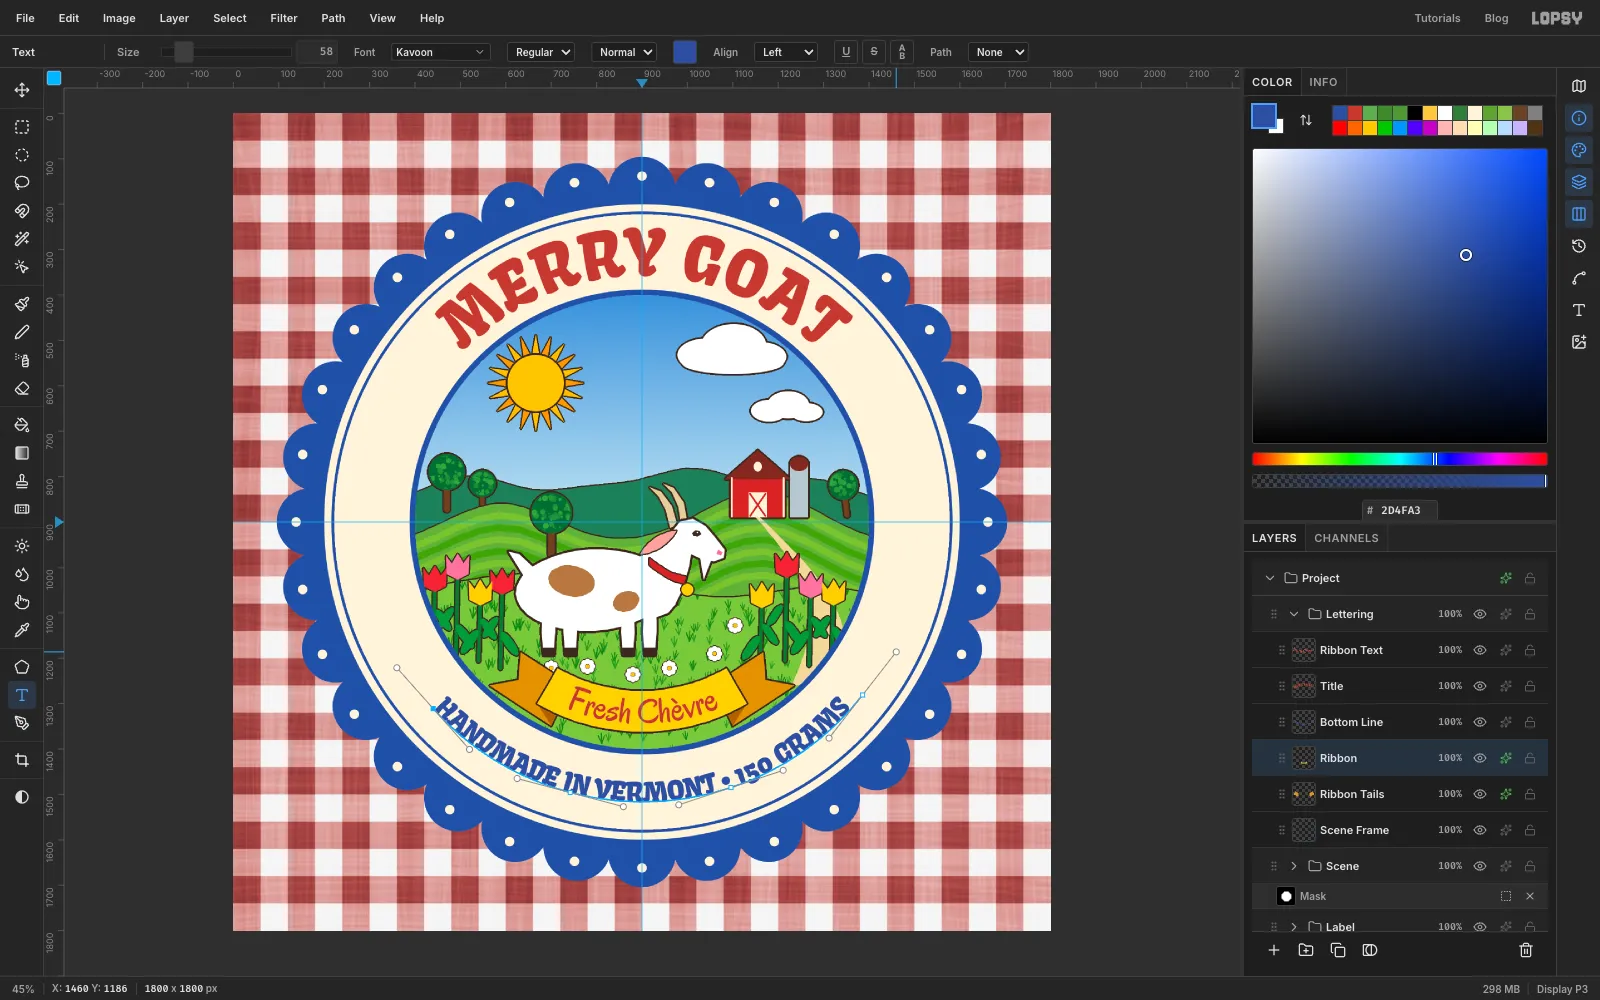This screenshot has height=1000, width=1600.
Task: Select the Eraser tool
Action: tap(22, 388)
